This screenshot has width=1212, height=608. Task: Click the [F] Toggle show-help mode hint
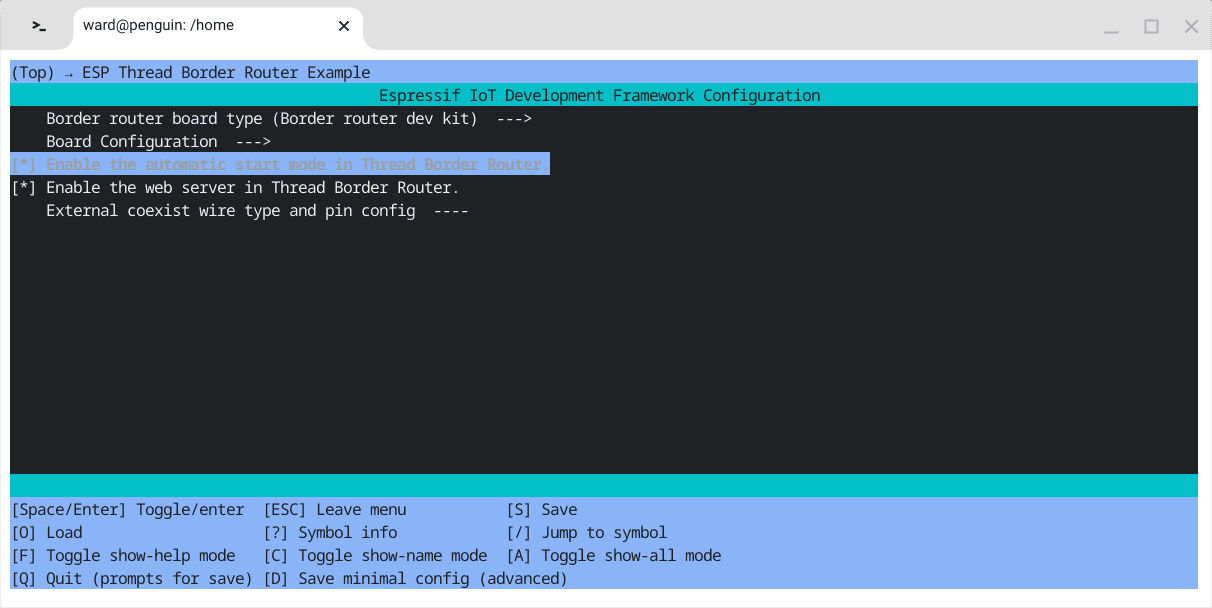pos(123,555)
